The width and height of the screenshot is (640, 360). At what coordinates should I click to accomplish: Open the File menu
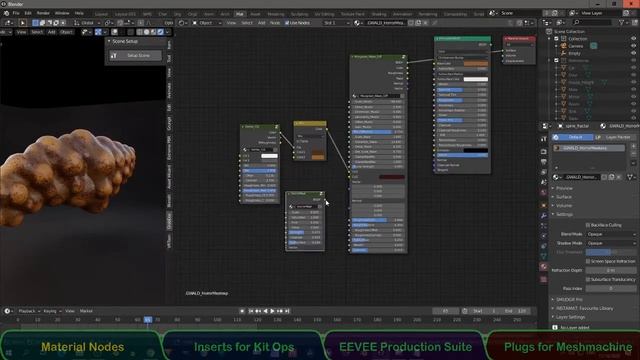(16, 13)
